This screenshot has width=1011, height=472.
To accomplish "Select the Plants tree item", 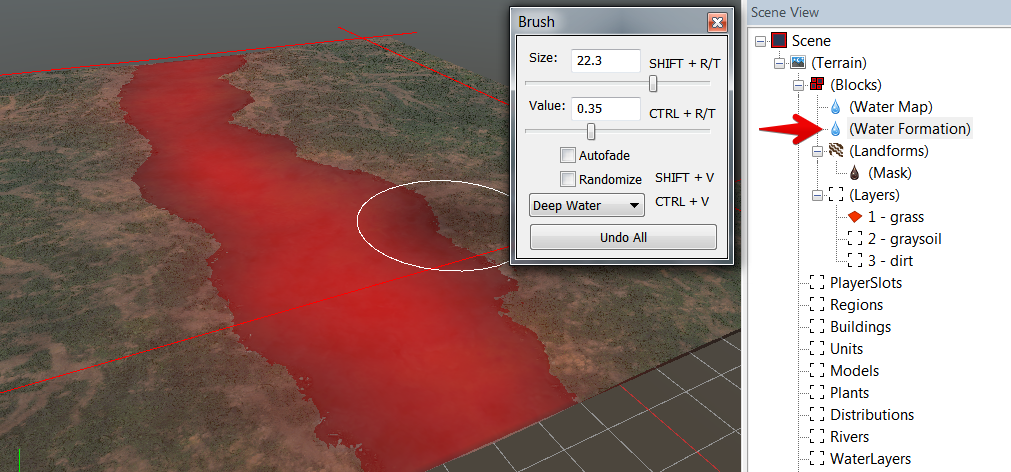I will (x=849, y=393).
